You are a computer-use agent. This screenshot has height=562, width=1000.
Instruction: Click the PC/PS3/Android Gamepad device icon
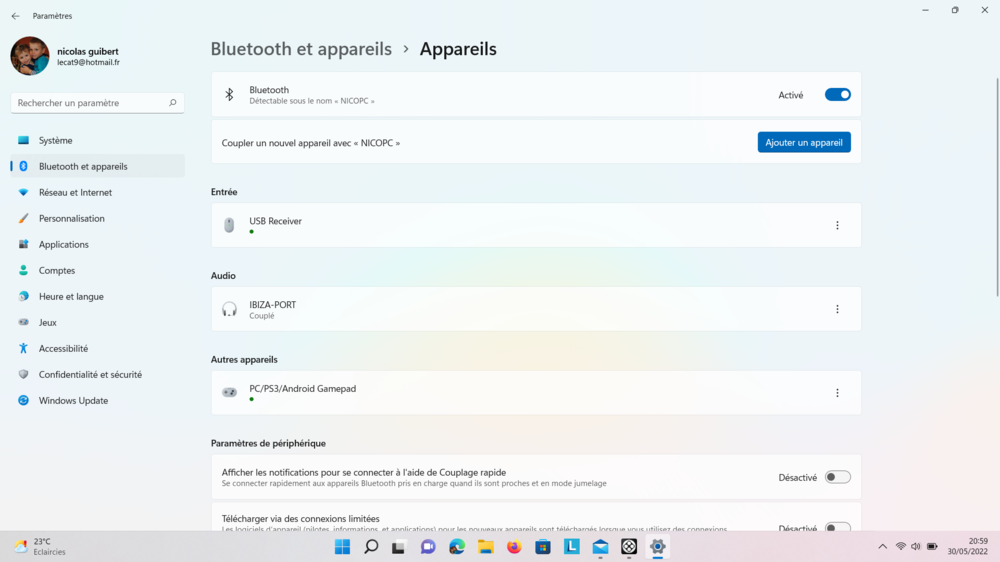pos(229,393)
